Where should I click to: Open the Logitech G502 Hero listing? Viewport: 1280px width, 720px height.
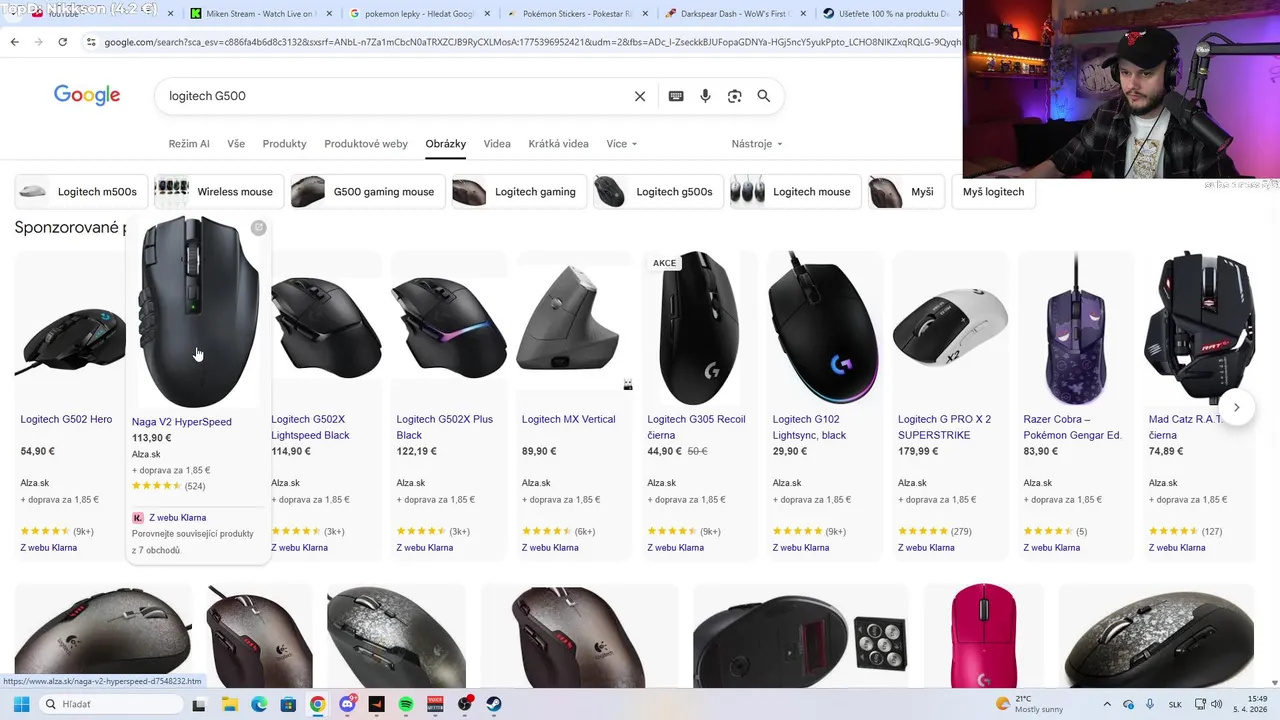pos(66,419)
